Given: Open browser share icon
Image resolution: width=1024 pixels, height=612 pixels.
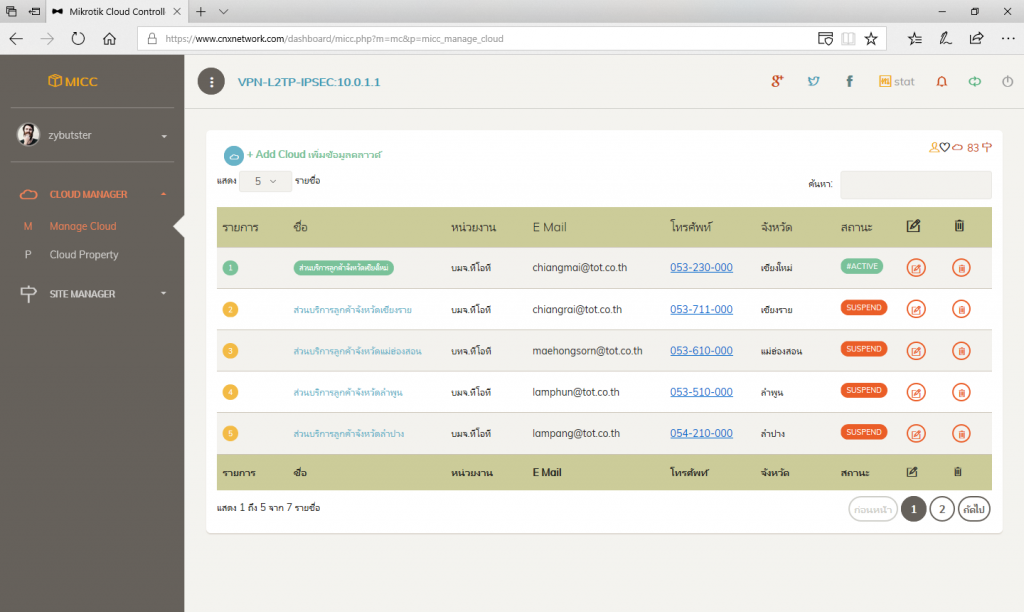Looking at the screenshot, I should (976, 39).
